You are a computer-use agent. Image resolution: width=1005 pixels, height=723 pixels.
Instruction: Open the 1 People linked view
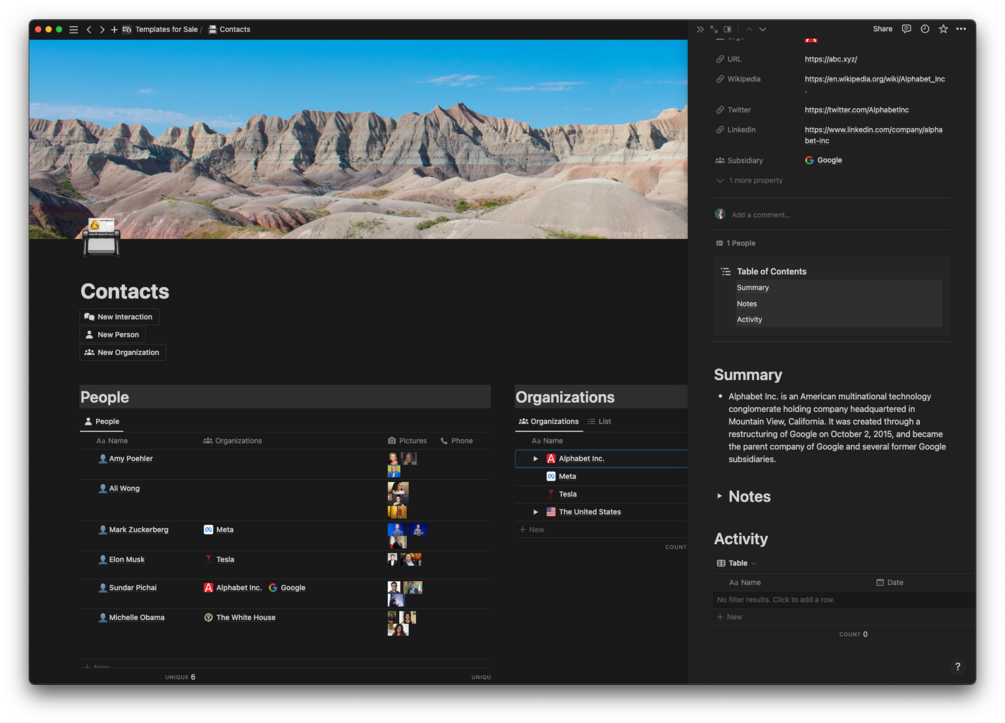coord(736,244)
